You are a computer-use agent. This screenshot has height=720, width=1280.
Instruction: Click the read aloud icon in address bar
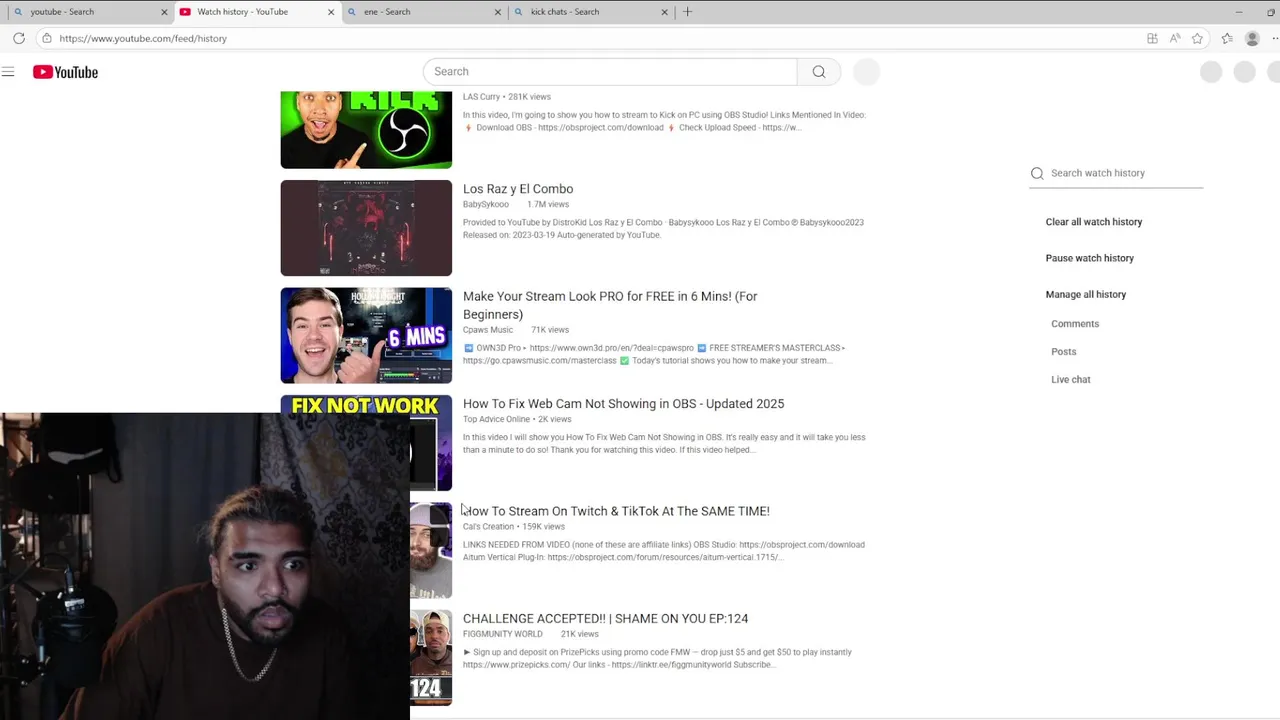1175,38
